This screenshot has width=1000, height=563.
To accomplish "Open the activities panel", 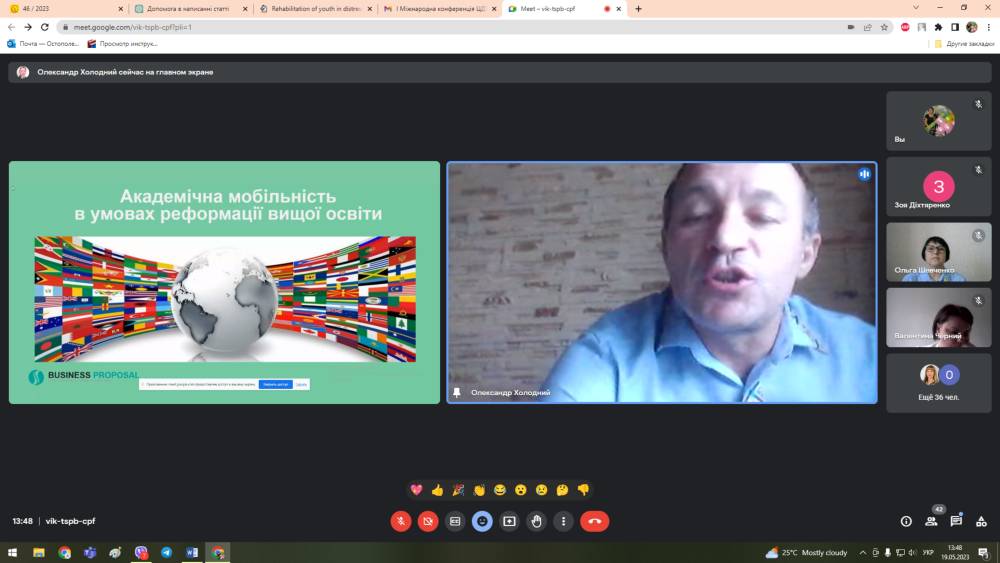I will point(981,521).
